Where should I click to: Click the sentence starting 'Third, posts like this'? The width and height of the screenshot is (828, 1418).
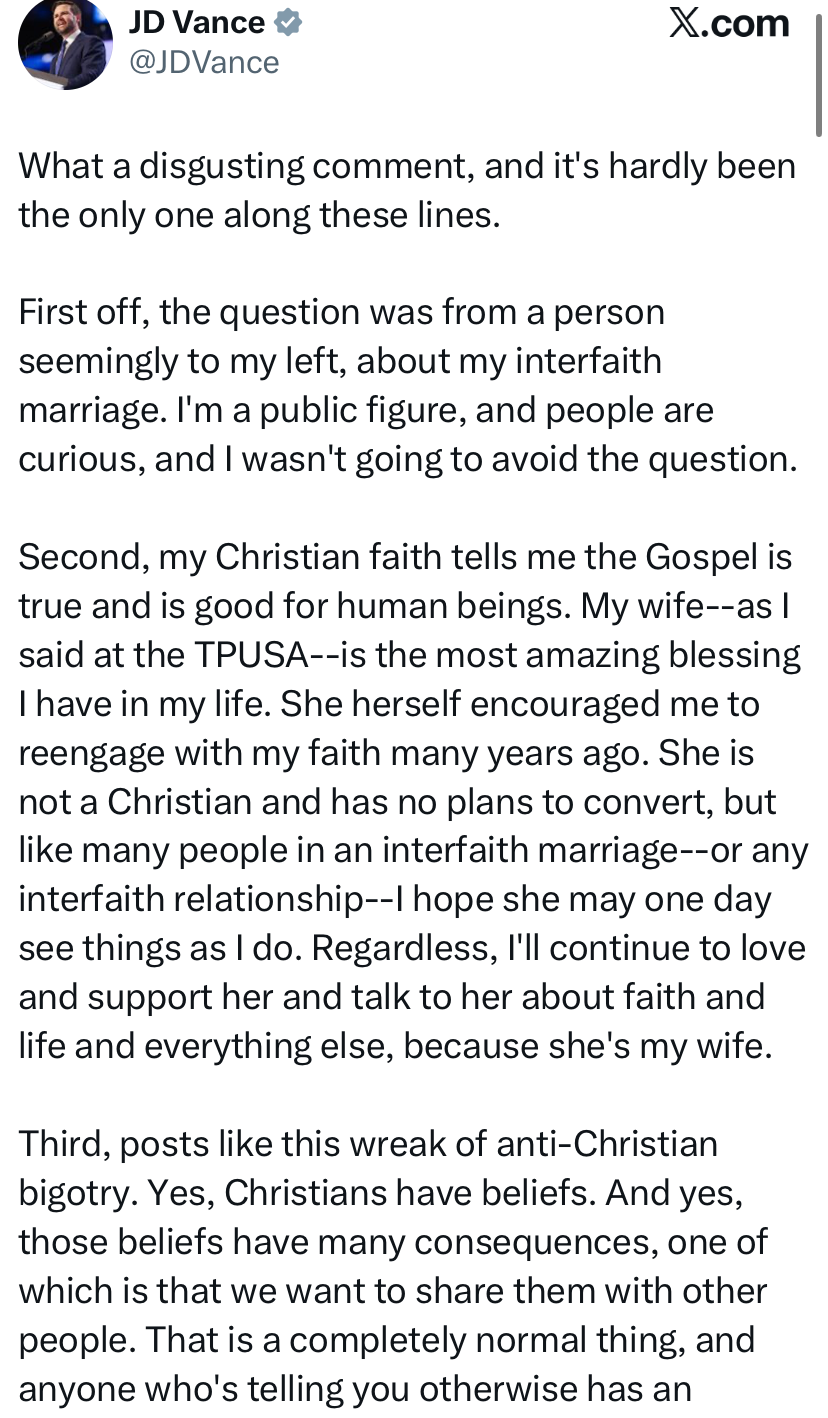click(x=368, y=1143)
